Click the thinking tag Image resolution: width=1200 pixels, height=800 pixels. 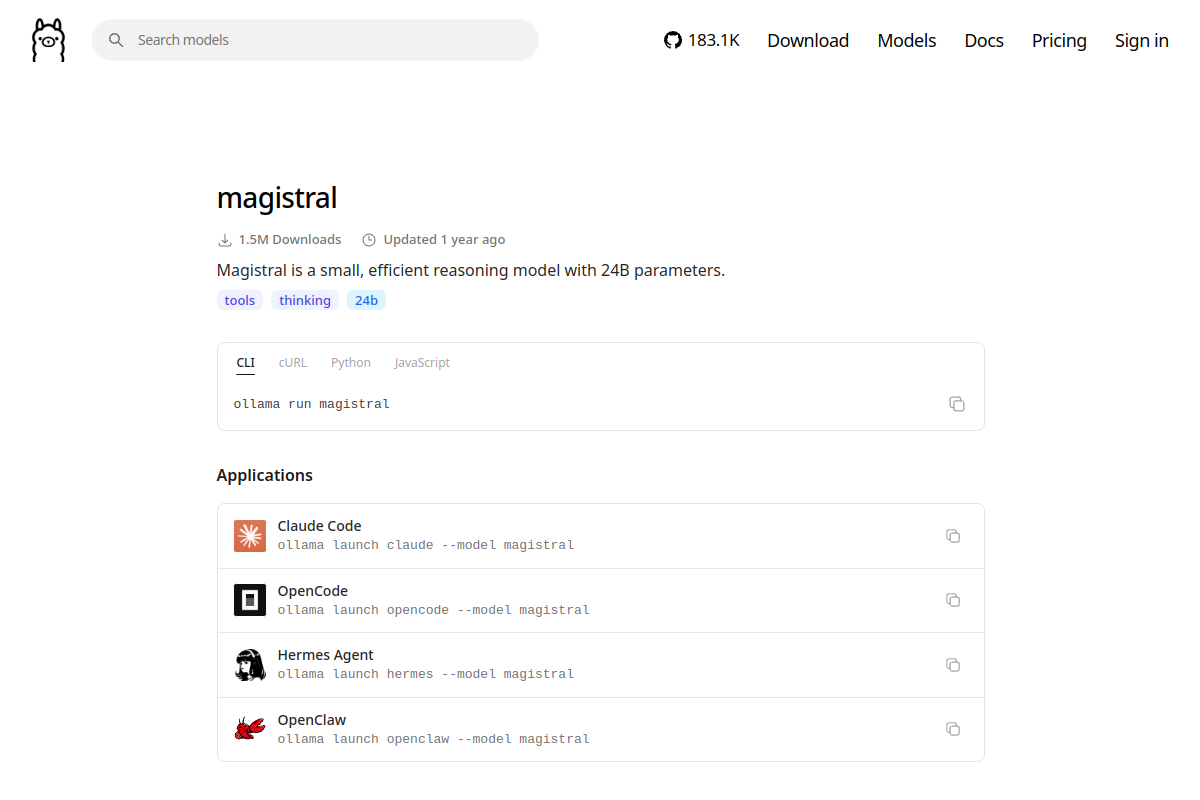click(305, 300)
